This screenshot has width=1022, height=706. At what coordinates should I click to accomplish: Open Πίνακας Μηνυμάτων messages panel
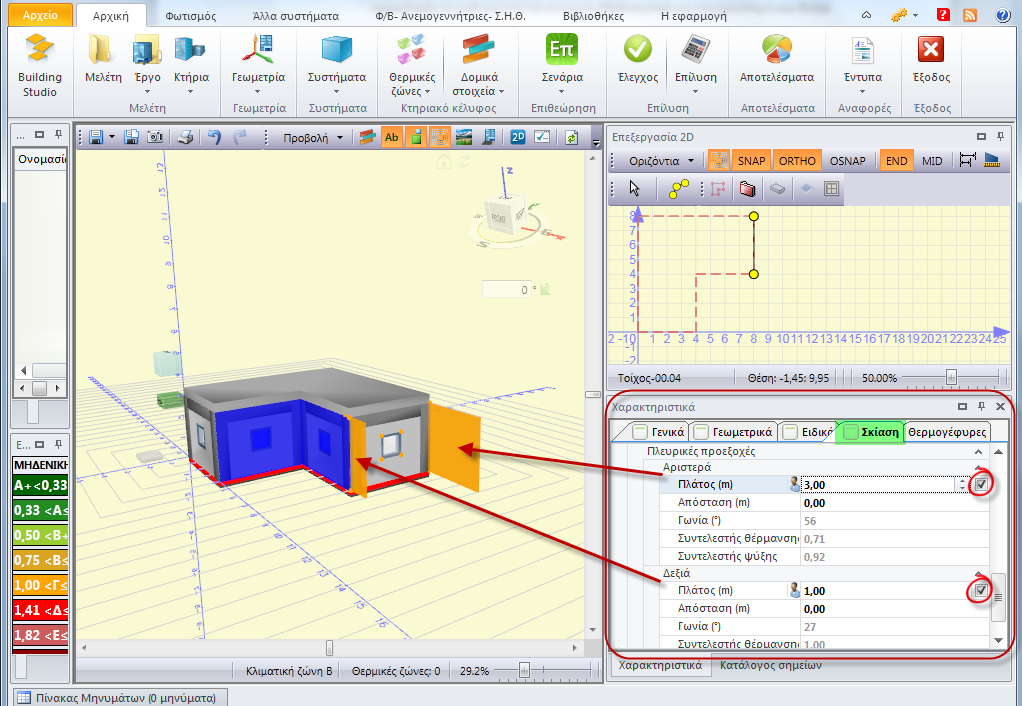[120, 698]
